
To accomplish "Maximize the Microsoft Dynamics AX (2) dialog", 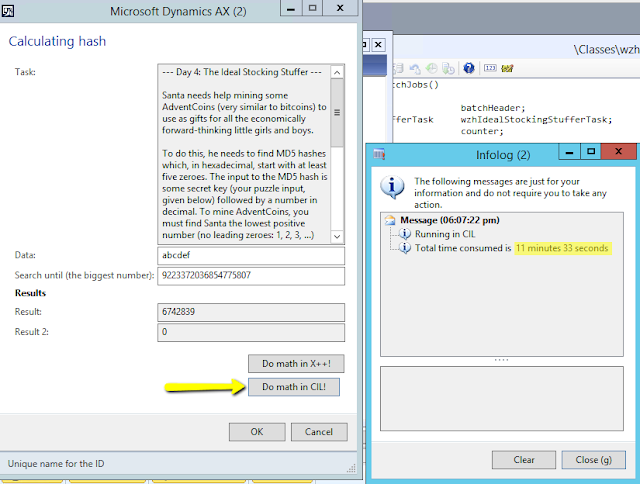I will [x=312, y=8].
